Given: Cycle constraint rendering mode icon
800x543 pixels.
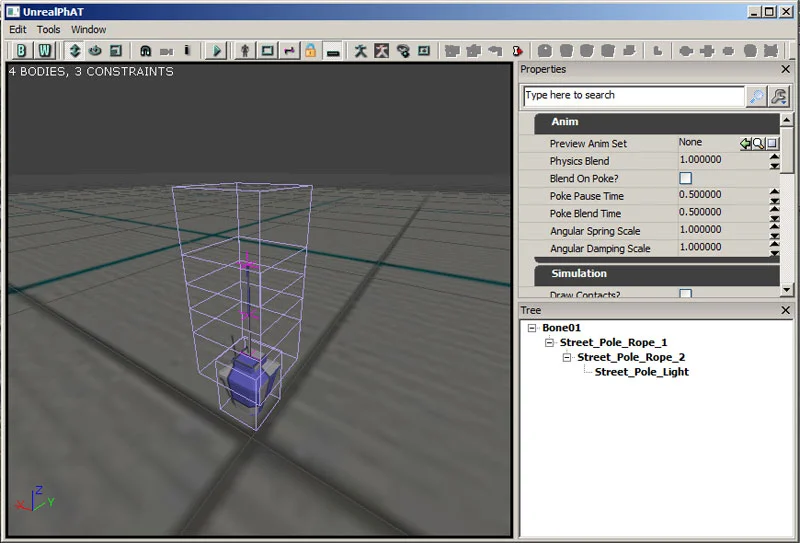Looking at the screenshot, I should (x=289, y=51).
